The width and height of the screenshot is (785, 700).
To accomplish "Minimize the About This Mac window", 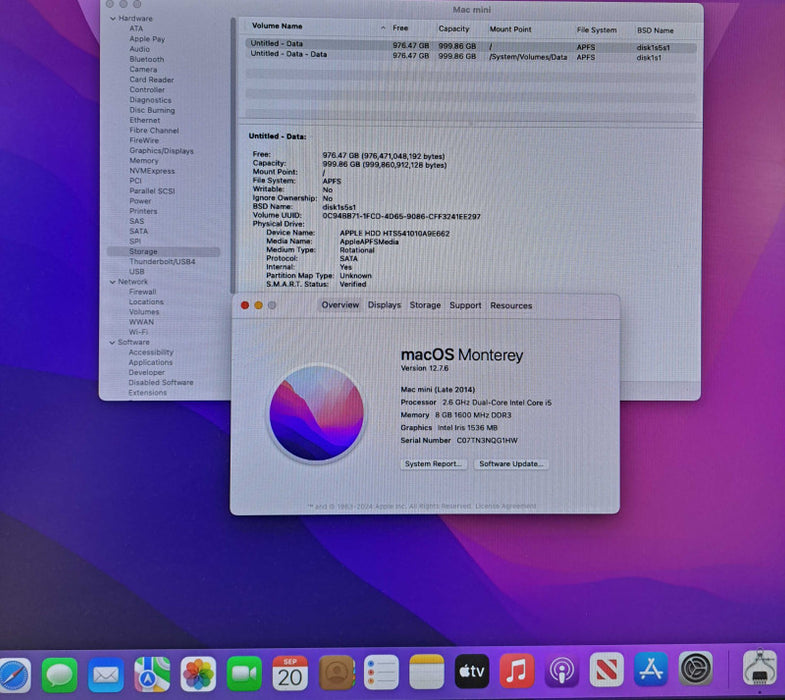I will pyautogui.click(x=258, y=305).
